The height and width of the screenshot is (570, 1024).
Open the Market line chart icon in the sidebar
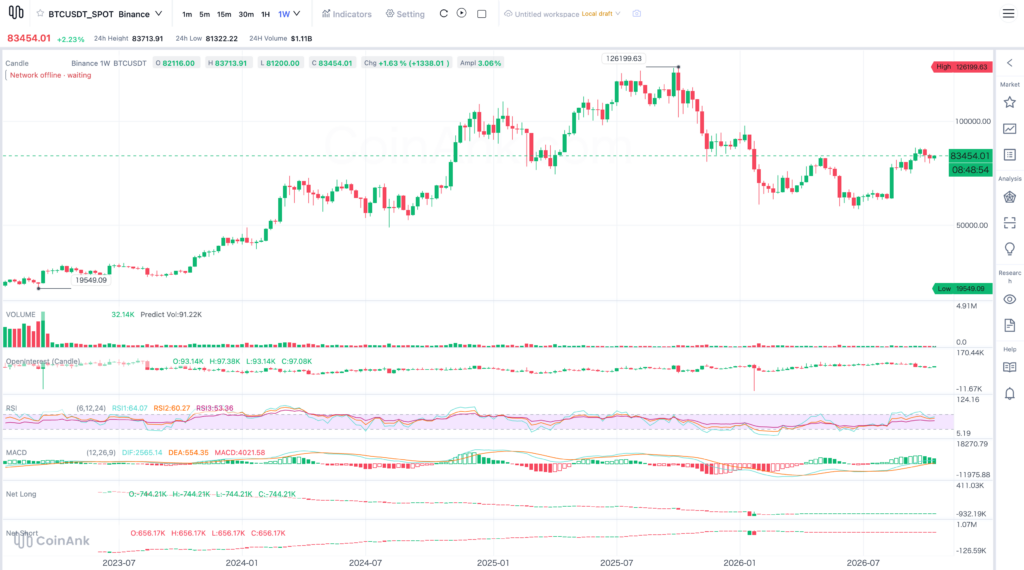(1010, 129)
